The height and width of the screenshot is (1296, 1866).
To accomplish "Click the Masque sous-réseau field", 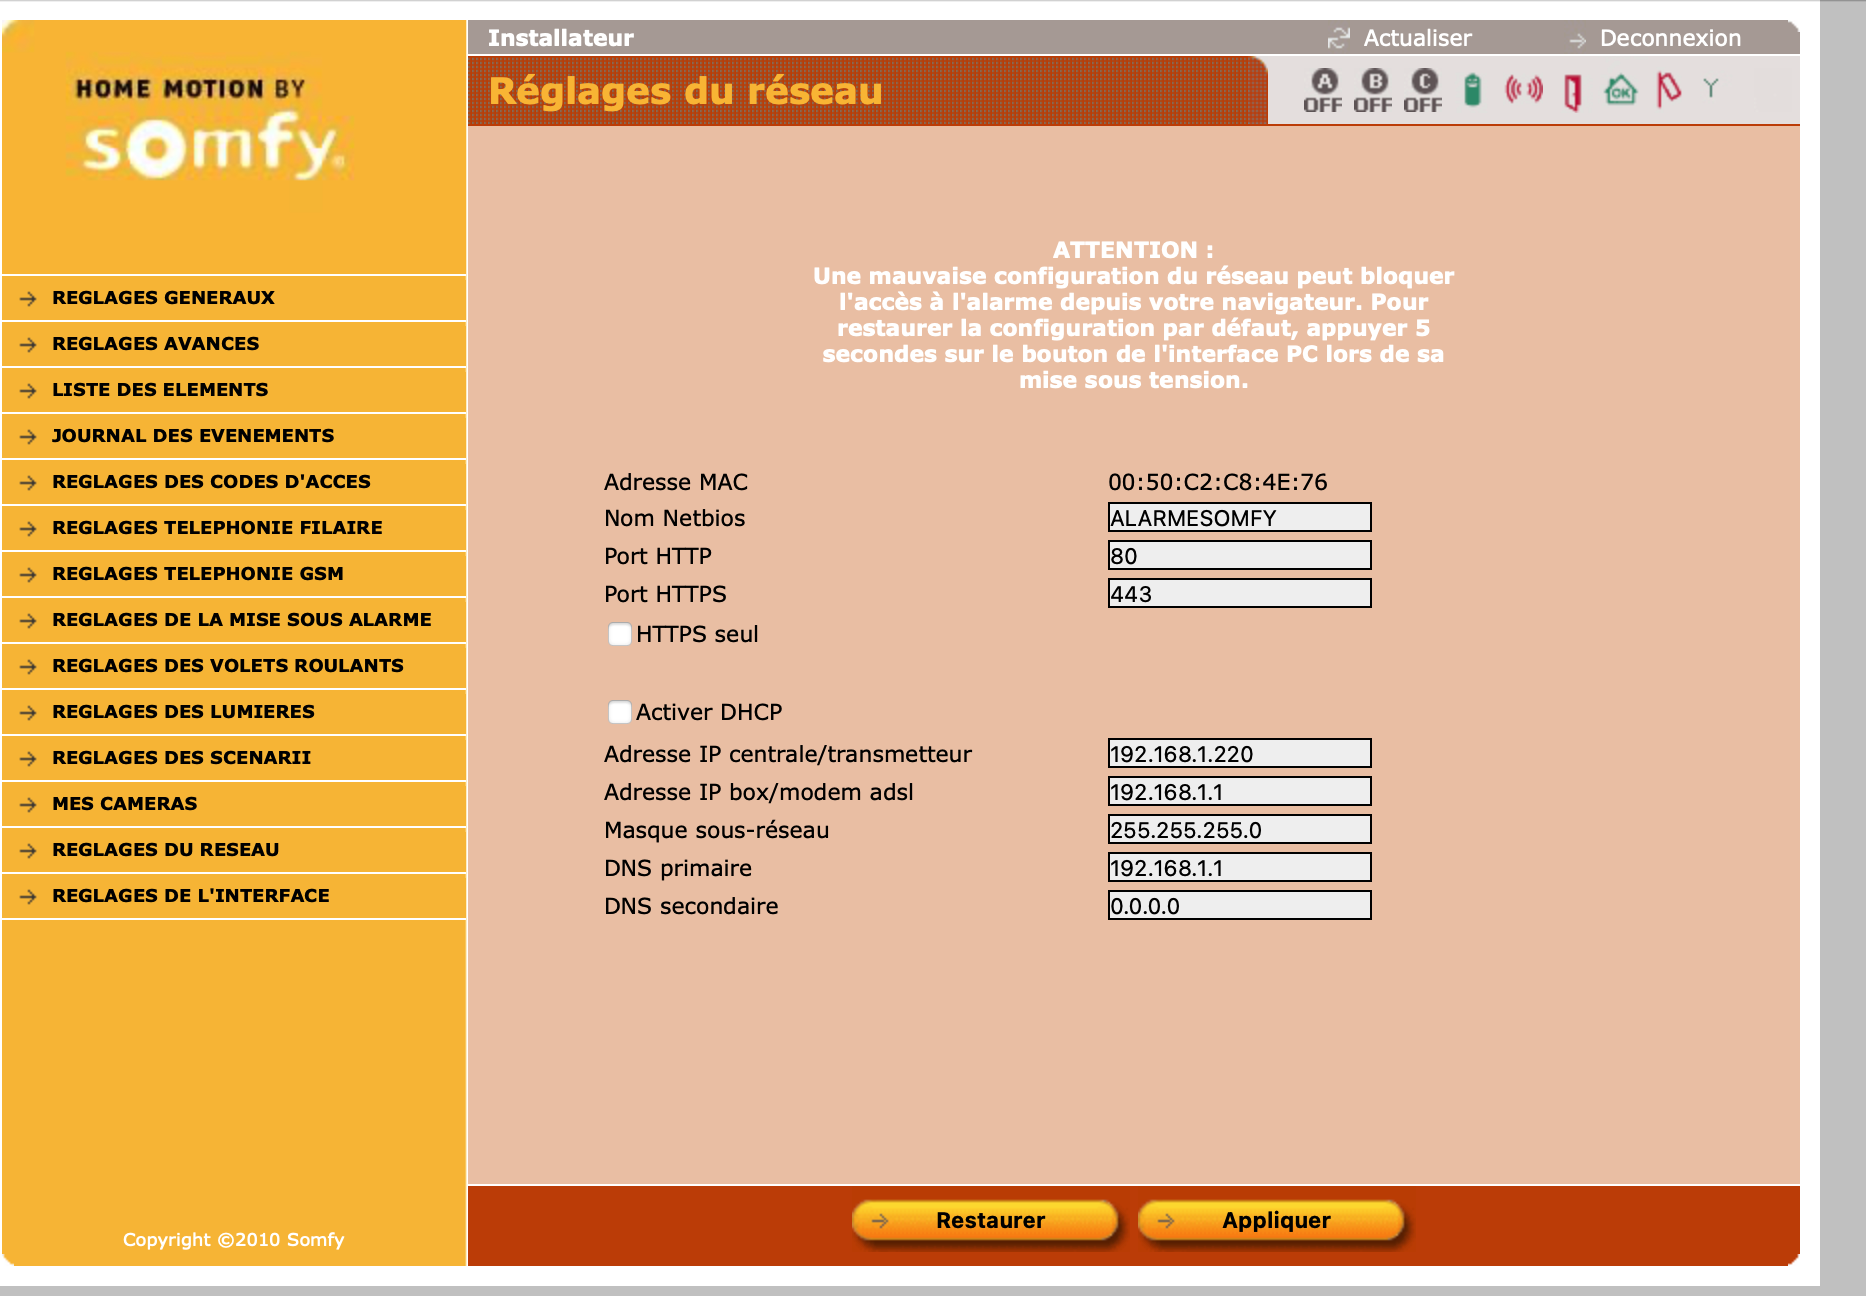I will [1239, 830].
